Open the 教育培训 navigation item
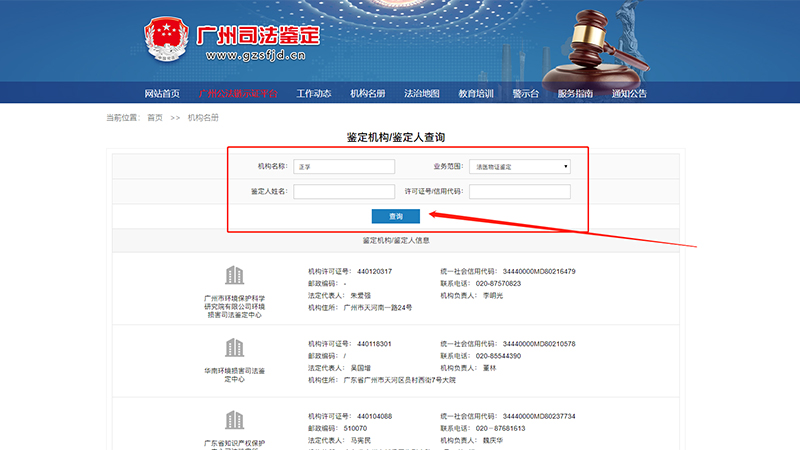This screenshot has width=800, height=450. 476,94
